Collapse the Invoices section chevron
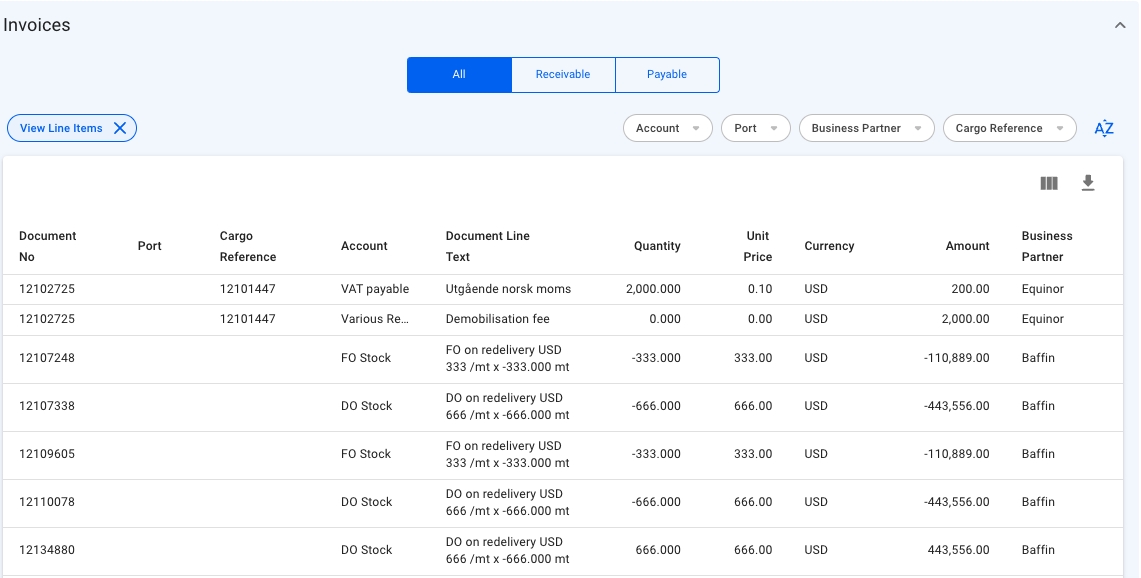The height and width of the screenshot is (578, 1141). (1120, 26)
